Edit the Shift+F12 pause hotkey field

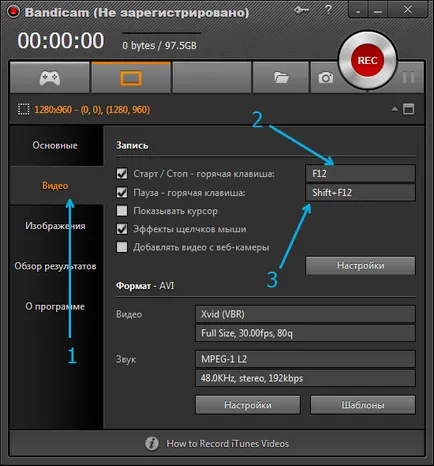coord(360,193)
